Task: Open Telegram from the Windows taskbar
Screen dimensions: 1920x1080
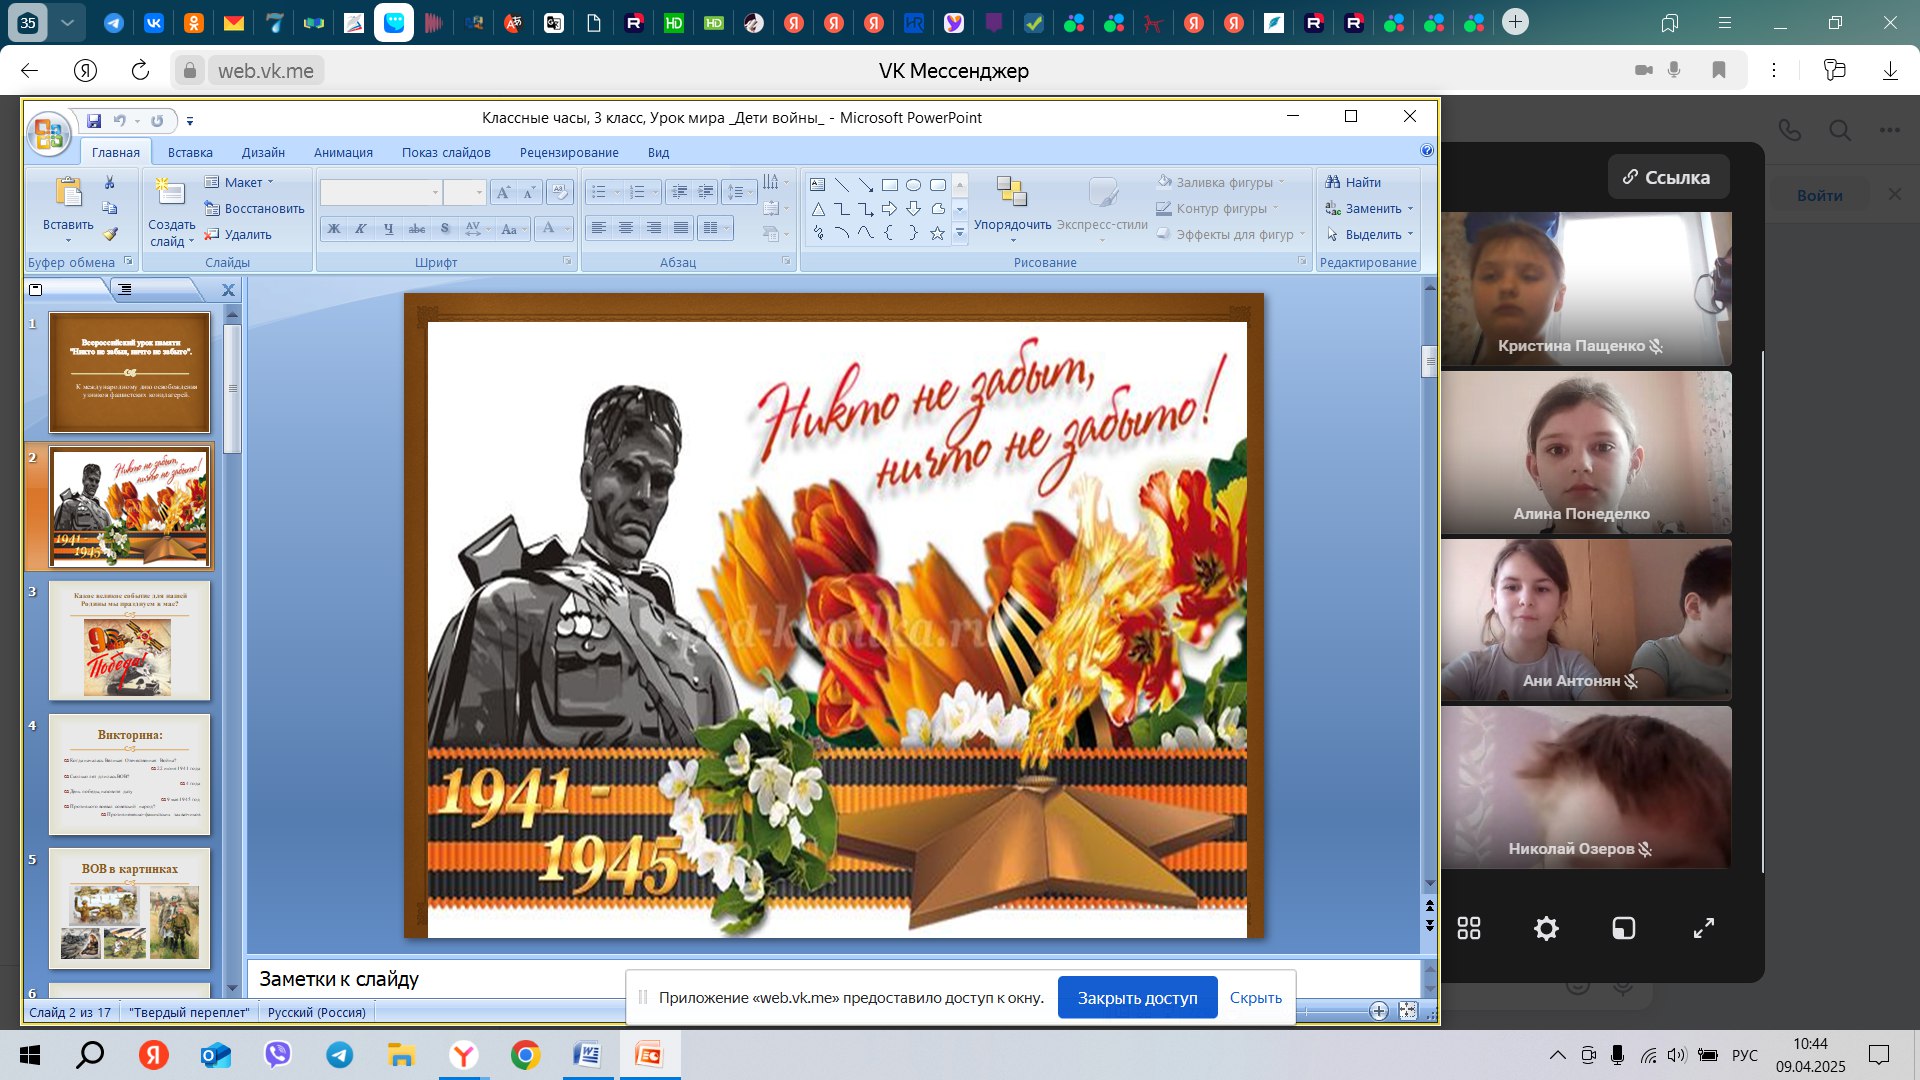Action: point(340,1054)
